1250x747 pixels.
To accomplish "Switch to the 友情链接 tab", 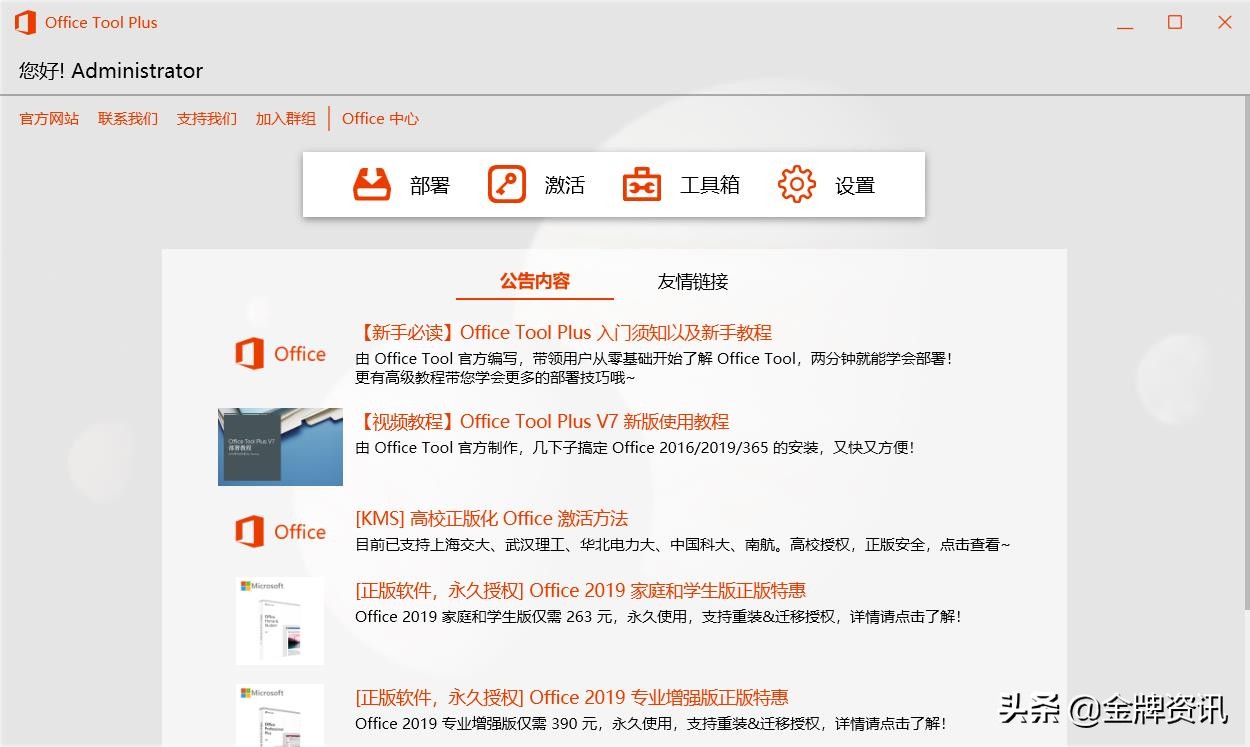I will click(x=693, y=281).
